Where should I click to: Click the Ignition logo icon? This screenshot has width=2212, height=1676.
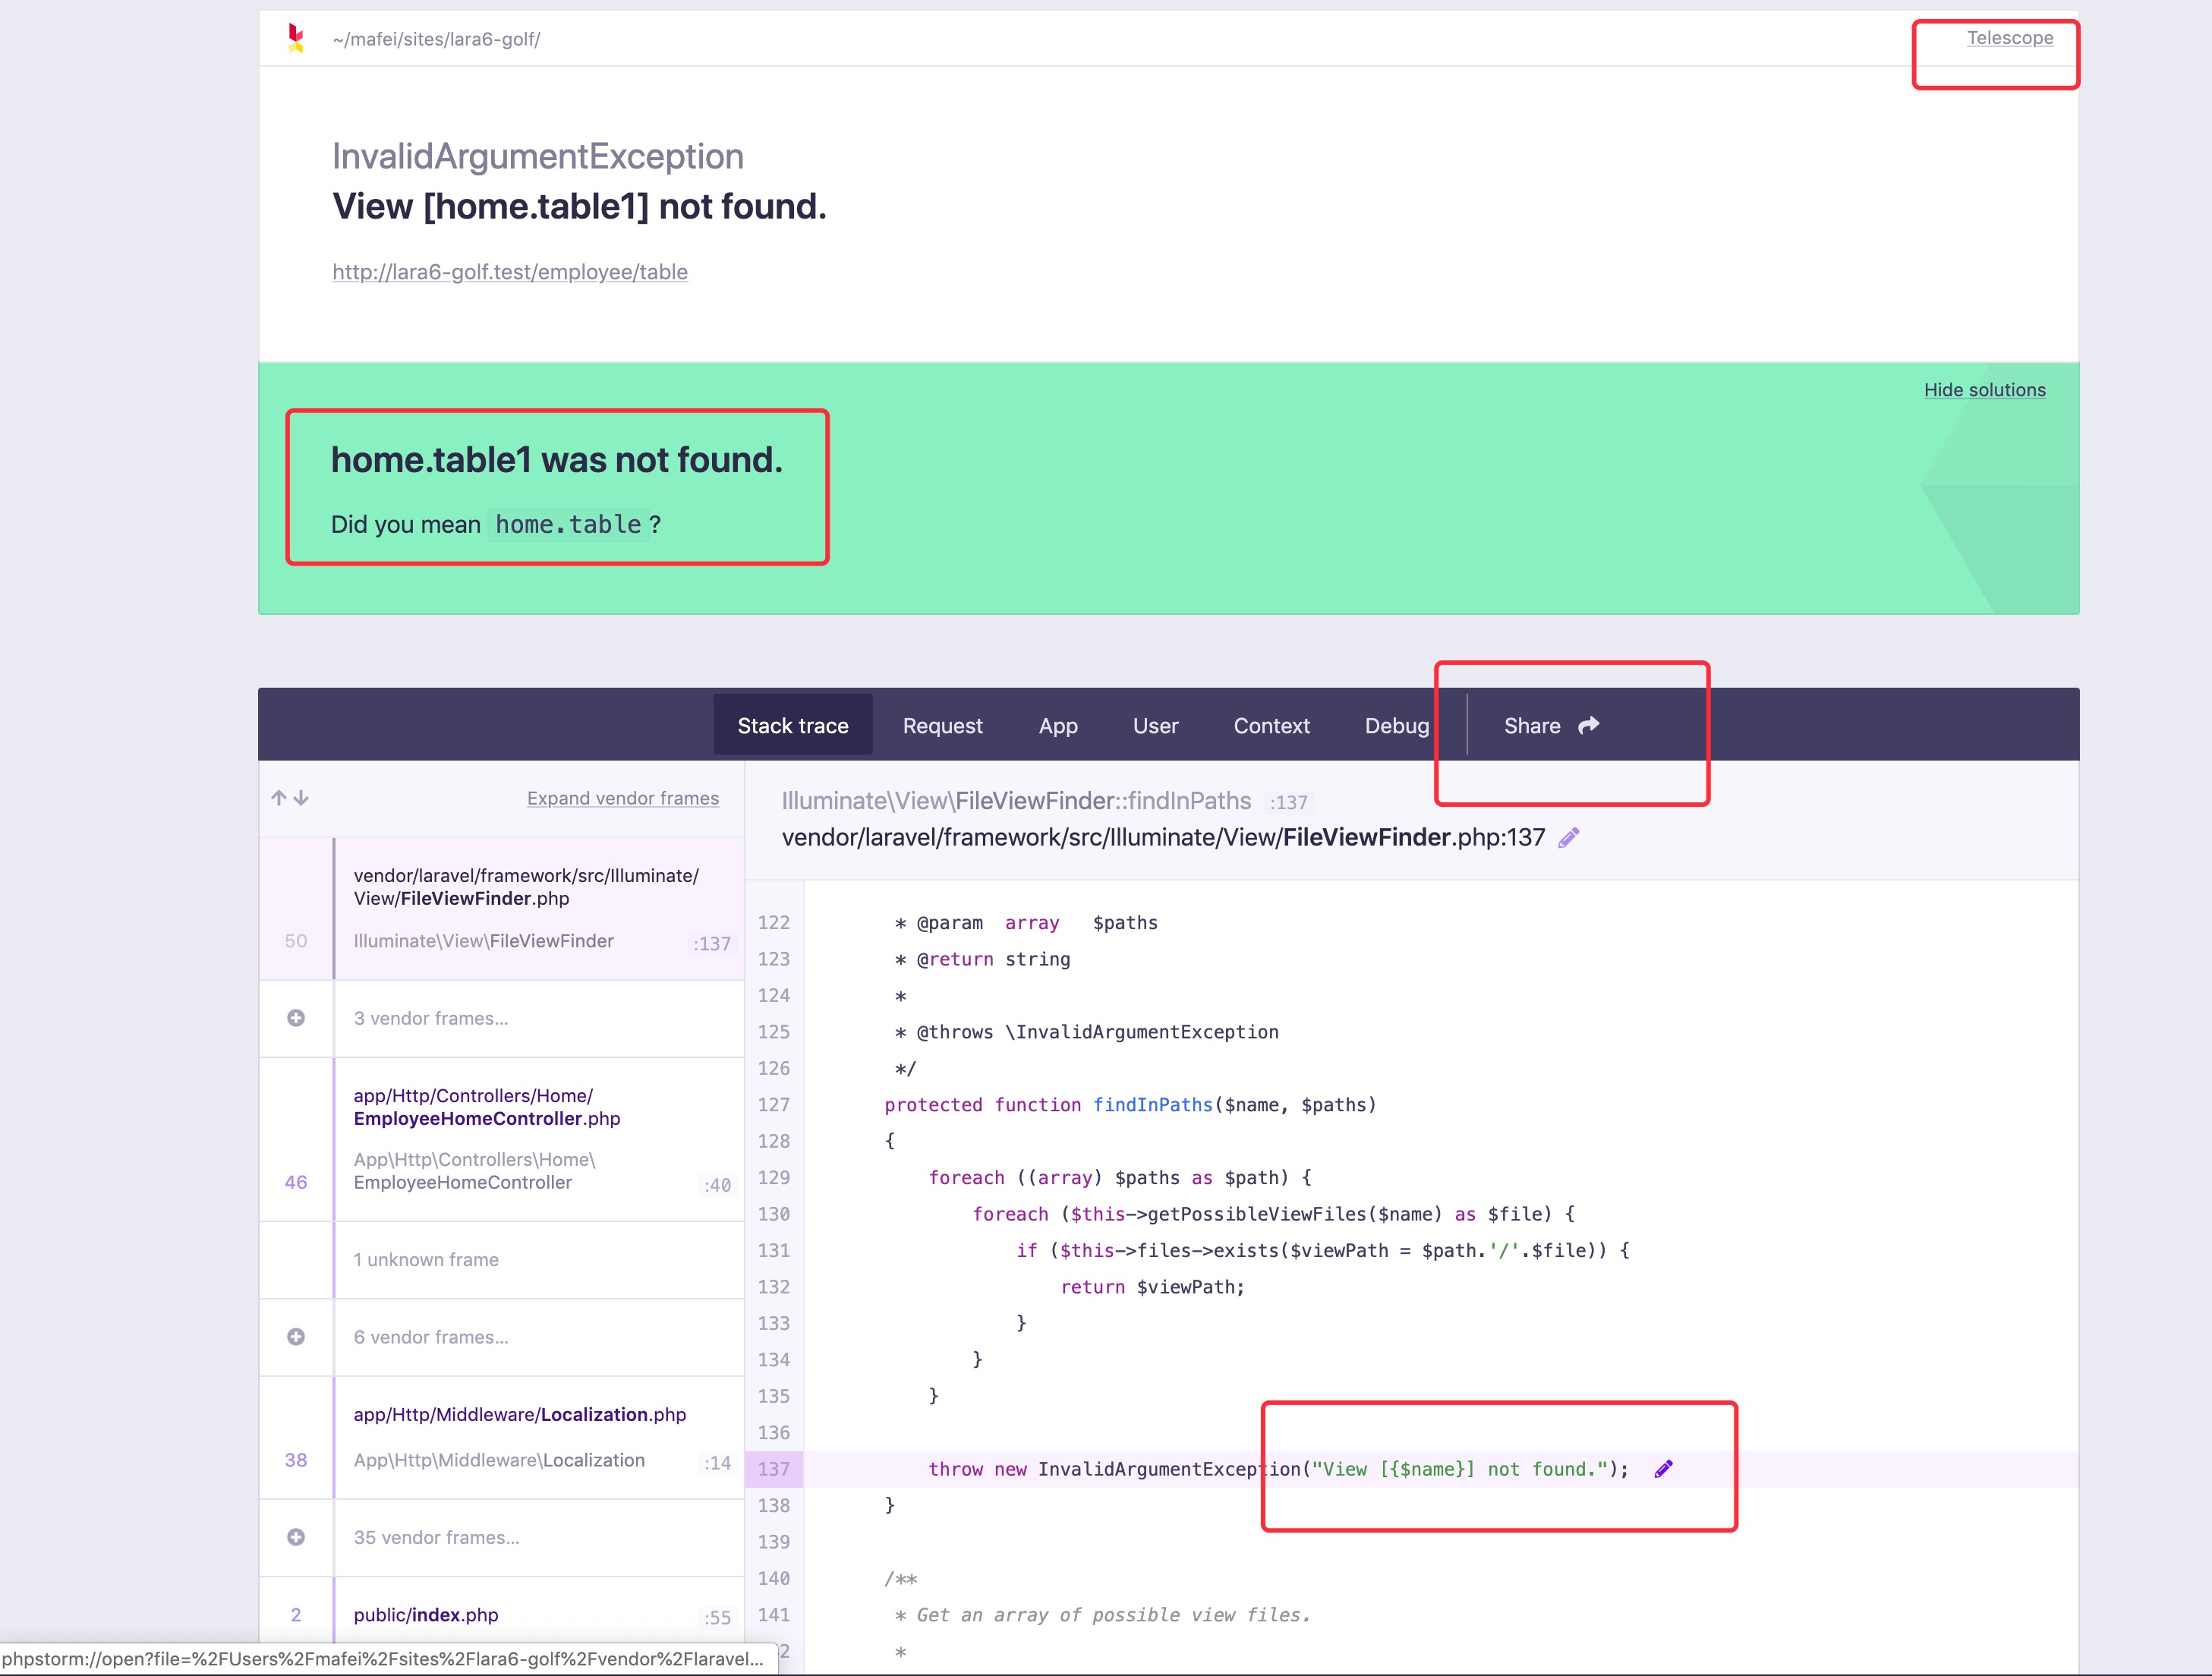[x=295, y=38]
